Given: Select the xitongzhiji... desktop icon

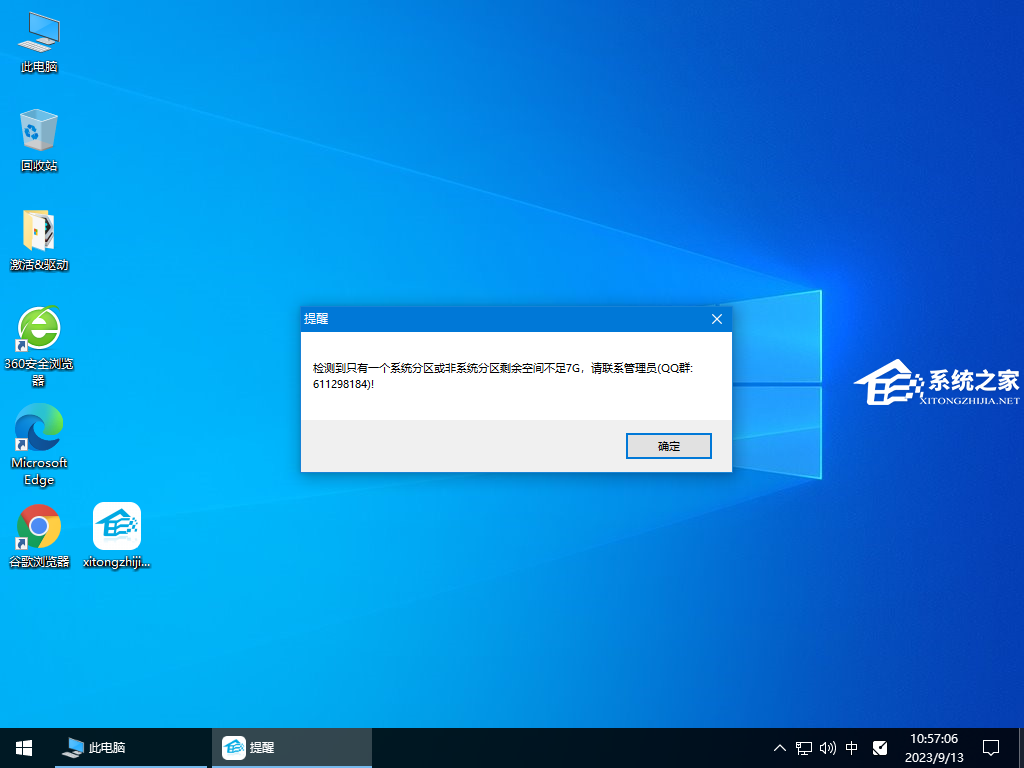Looking at the screenshot, I should coord(117,536).
